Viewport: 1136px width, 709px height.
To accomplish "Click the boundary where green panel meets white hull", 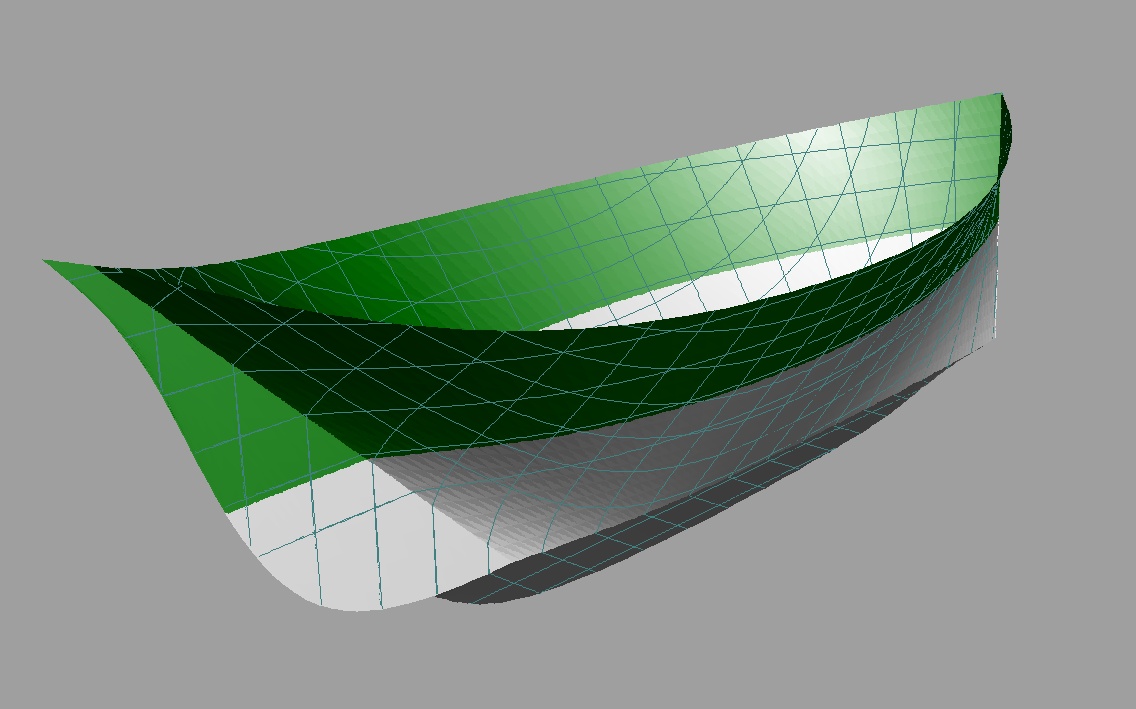I will [x=290, y=489].
